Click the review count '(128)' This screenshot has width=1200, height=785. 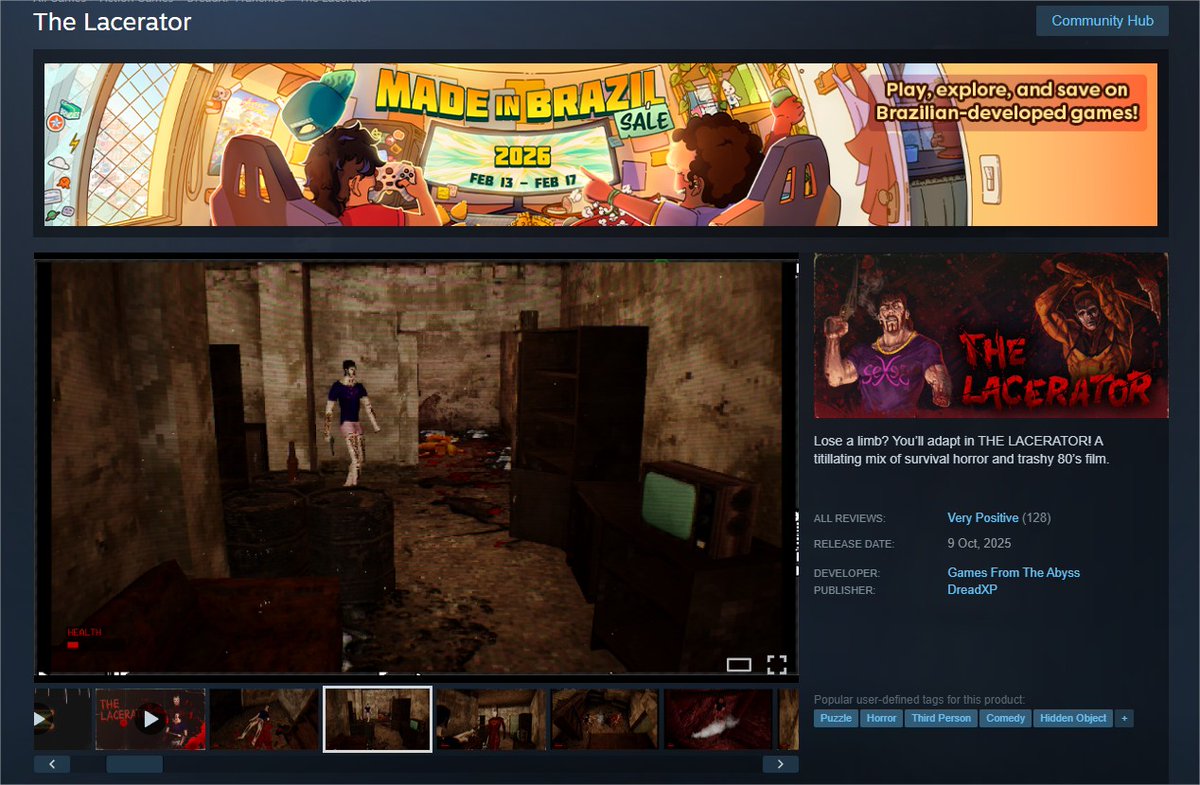pos(1036,518)
